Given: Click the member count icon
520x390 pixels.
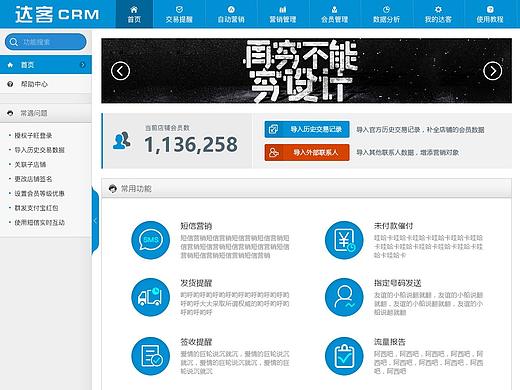Looking at the screenshot, I should pyautogui.click(x=122, y=141).
